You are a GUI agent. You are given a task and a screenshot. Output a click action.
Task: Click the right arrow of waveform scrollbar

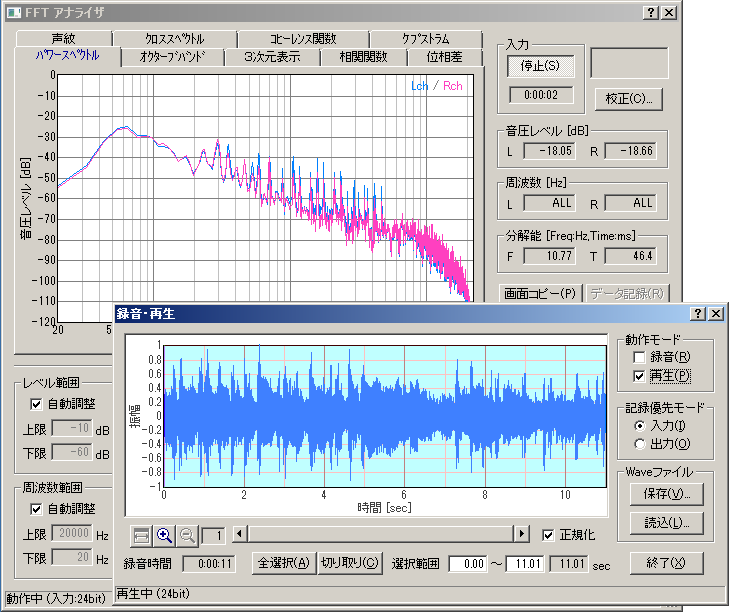(521, 533)
